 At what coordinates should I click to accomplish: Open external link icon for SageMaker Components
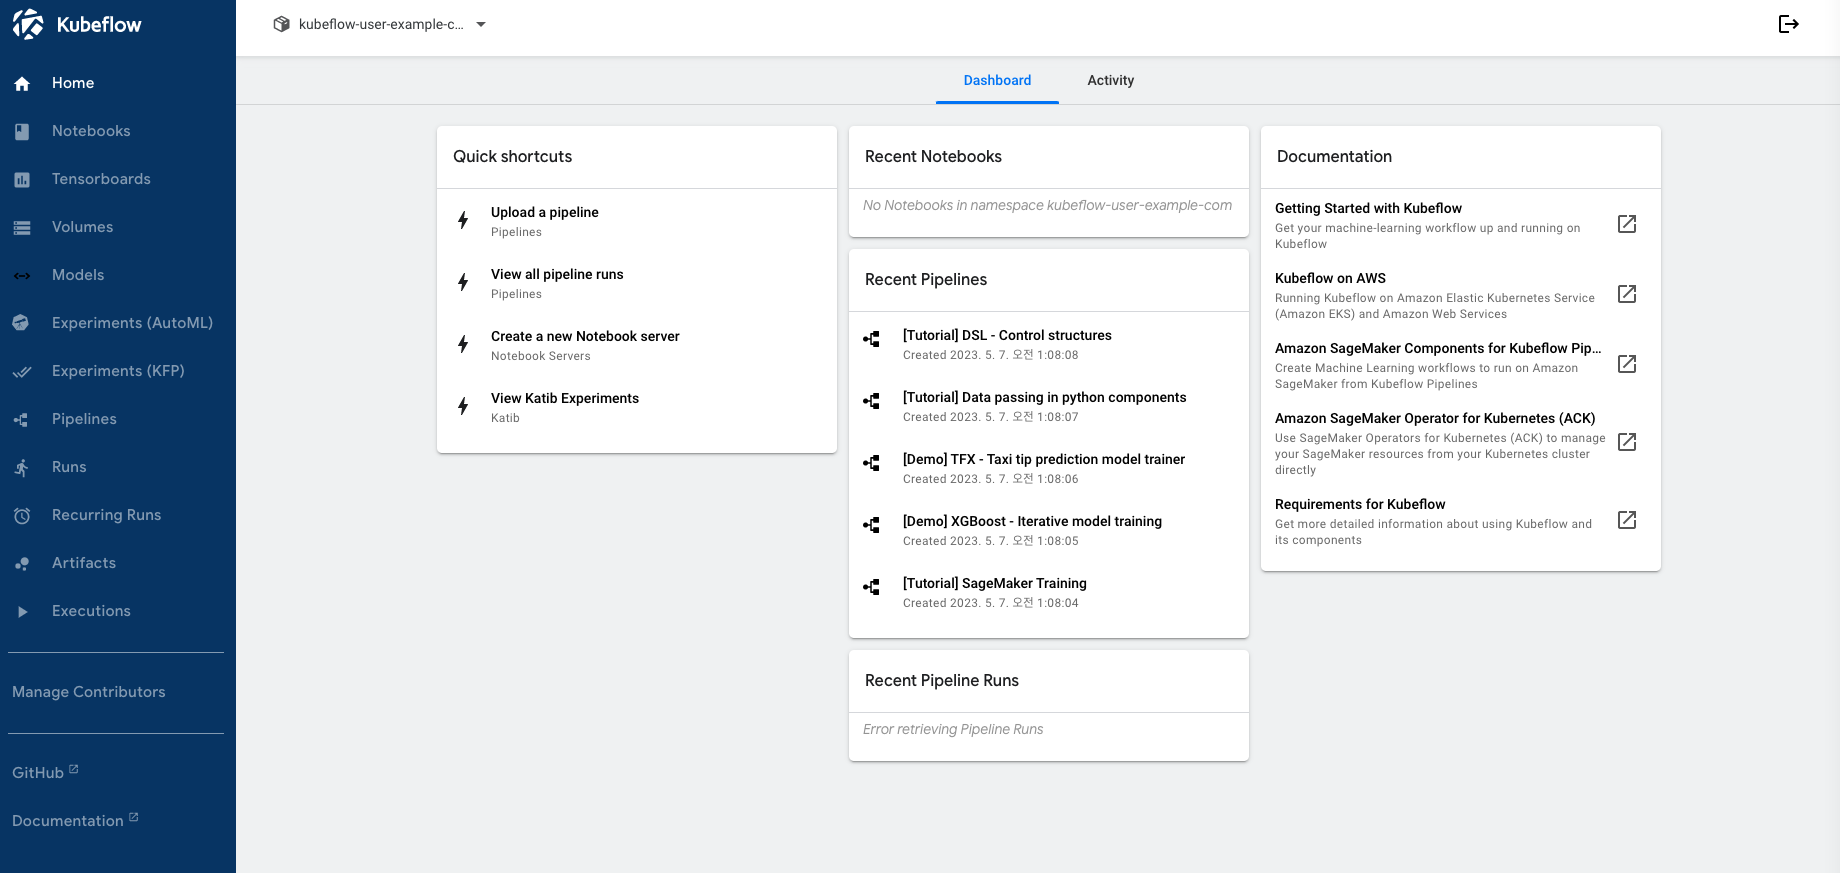(x=1627, y=364)
